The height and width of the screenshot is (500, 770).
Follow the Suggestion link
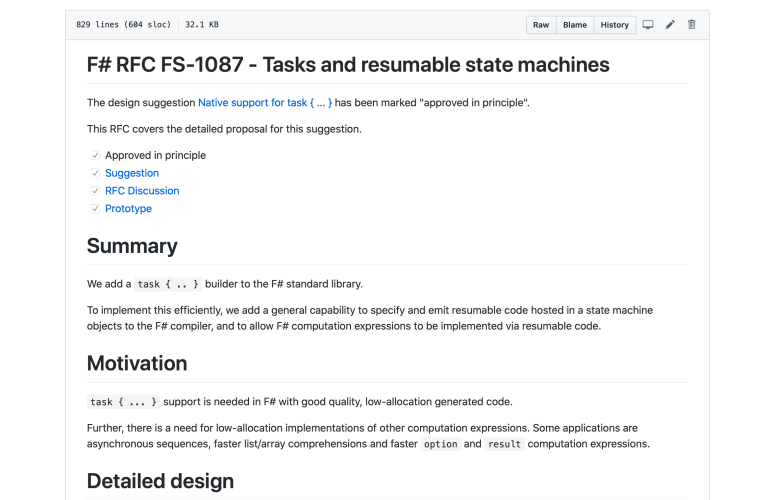pos(132,173)
